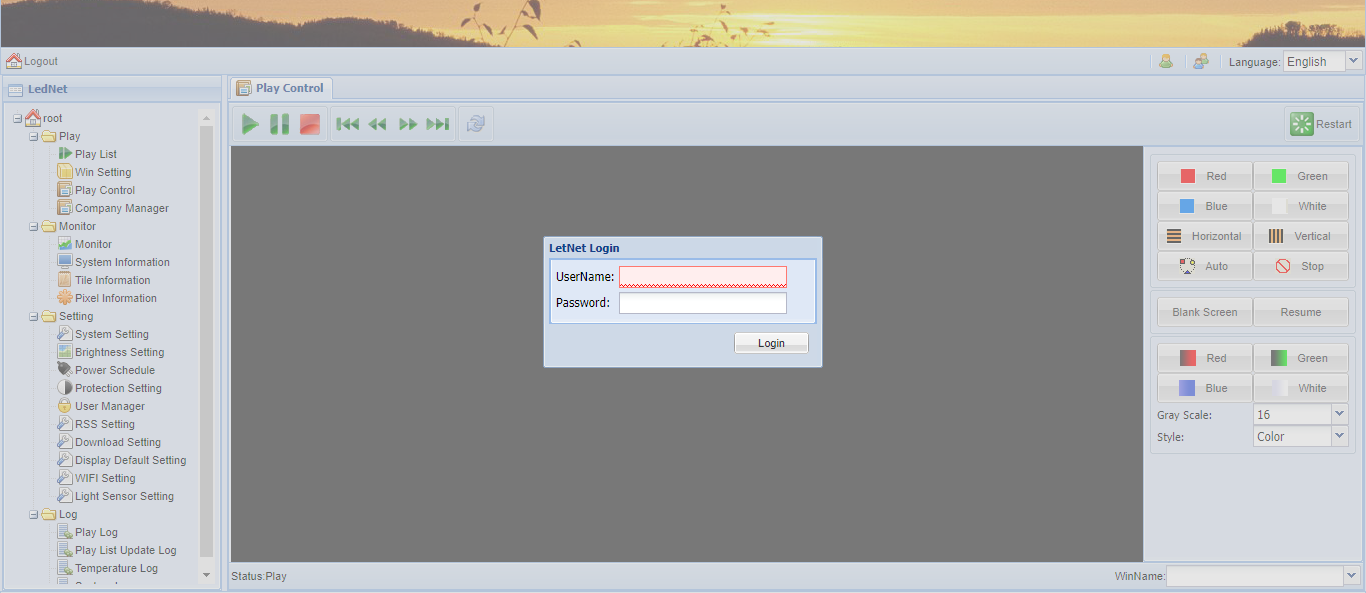Image resolution: width=1366 pixels, height=593 pixels.
Task: Skip to the last item icon
Action: 438,124
